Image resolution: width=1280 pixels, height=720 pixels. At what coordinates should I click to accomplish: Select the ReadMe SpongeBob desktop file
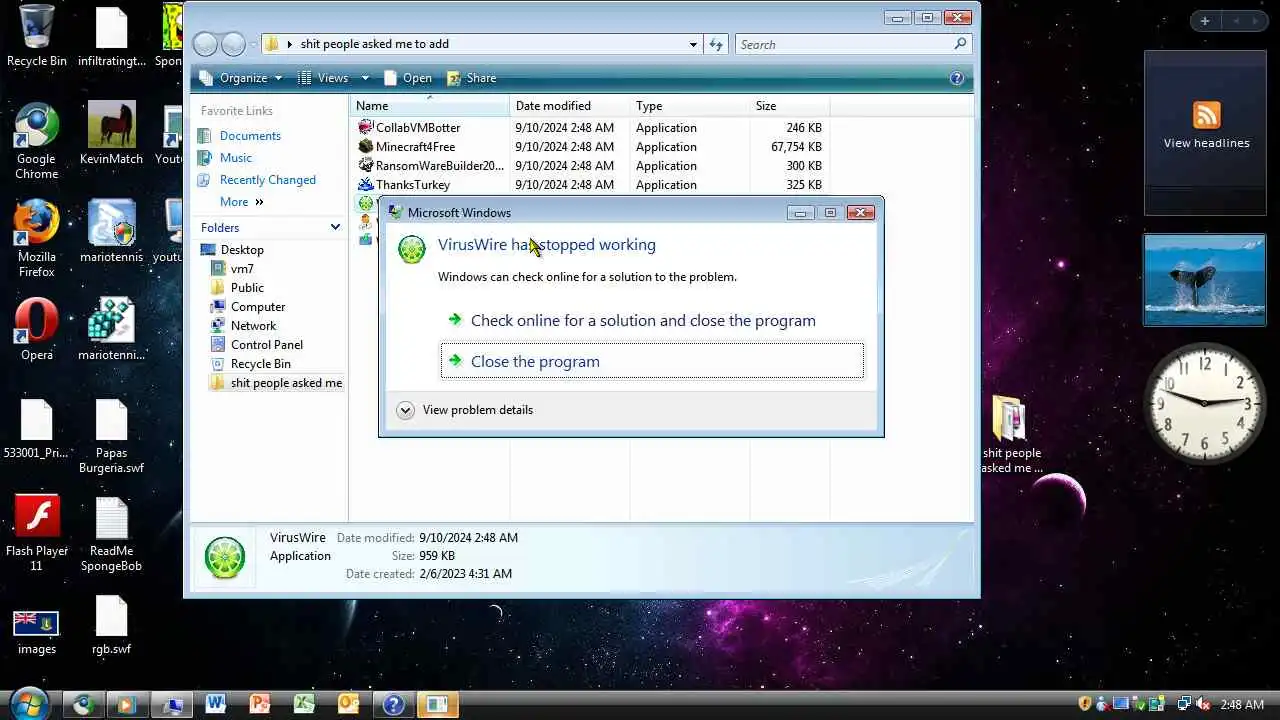(x=111, y=534)
